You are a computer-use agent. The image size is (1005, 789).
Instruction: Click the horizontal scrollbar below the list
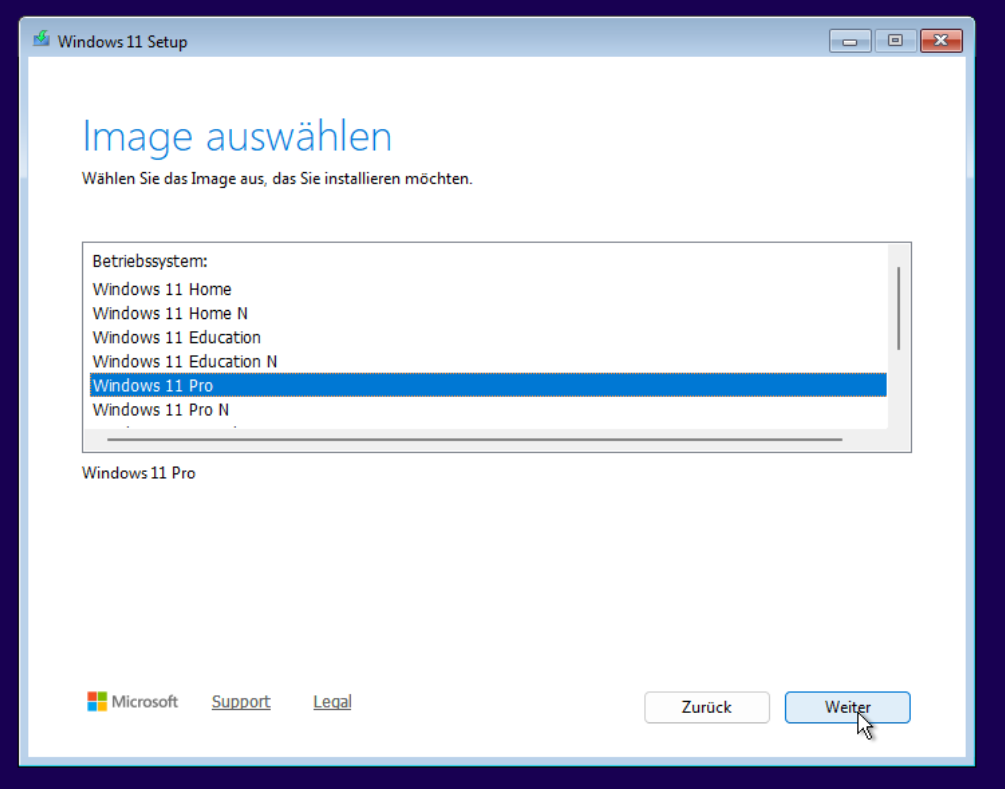tap(474, 440)
